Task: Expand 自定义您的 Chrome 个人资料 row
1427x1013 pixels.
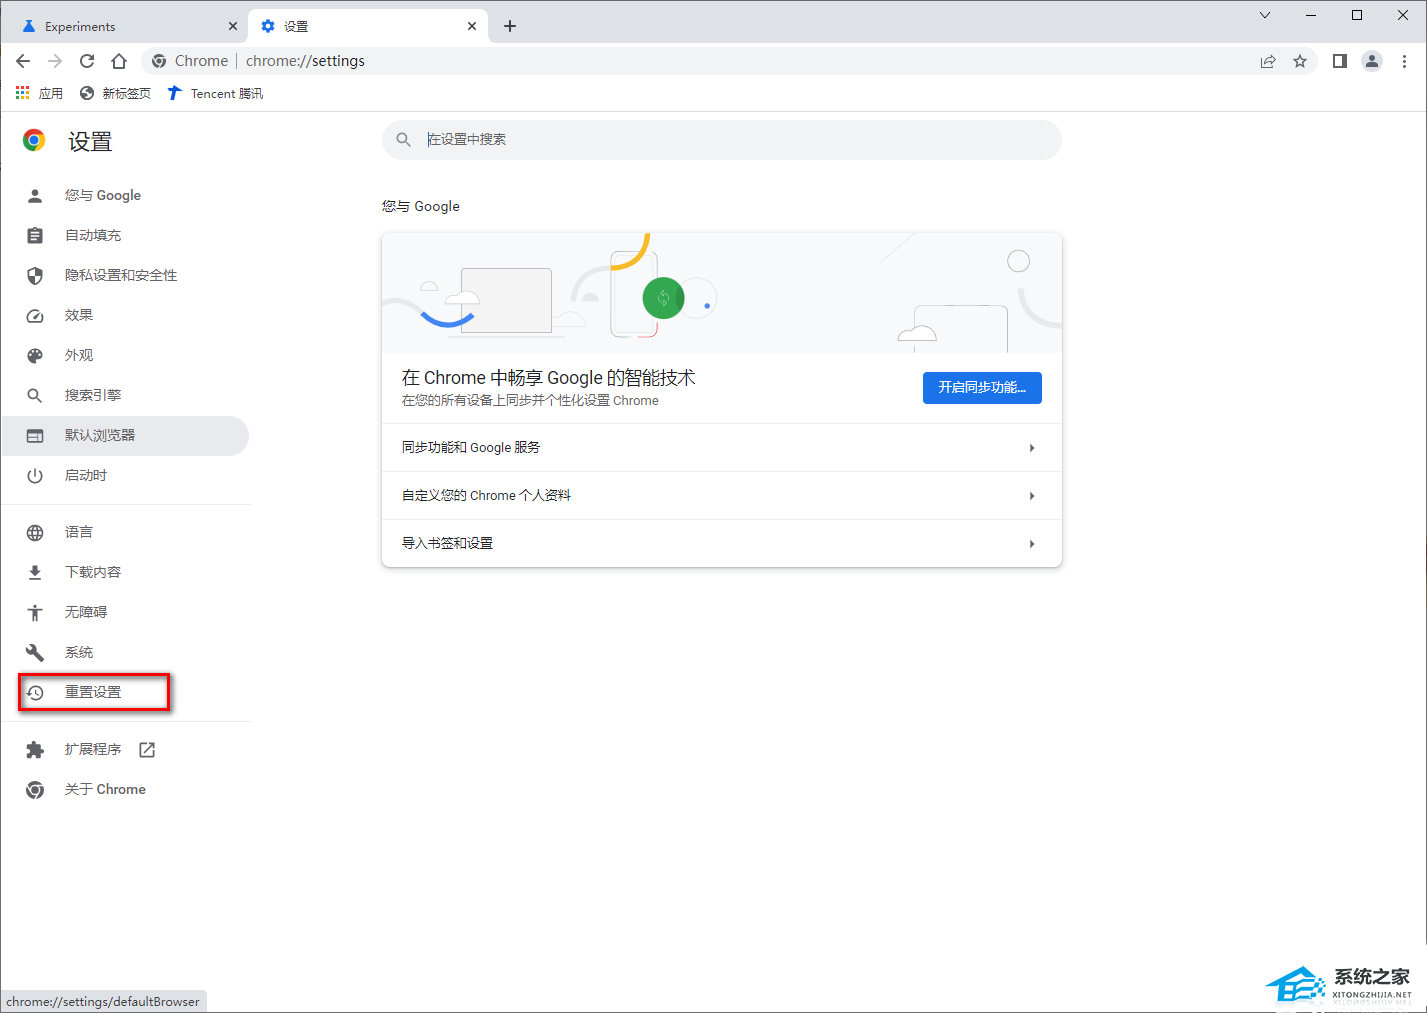Action: [x=721, y=495]
